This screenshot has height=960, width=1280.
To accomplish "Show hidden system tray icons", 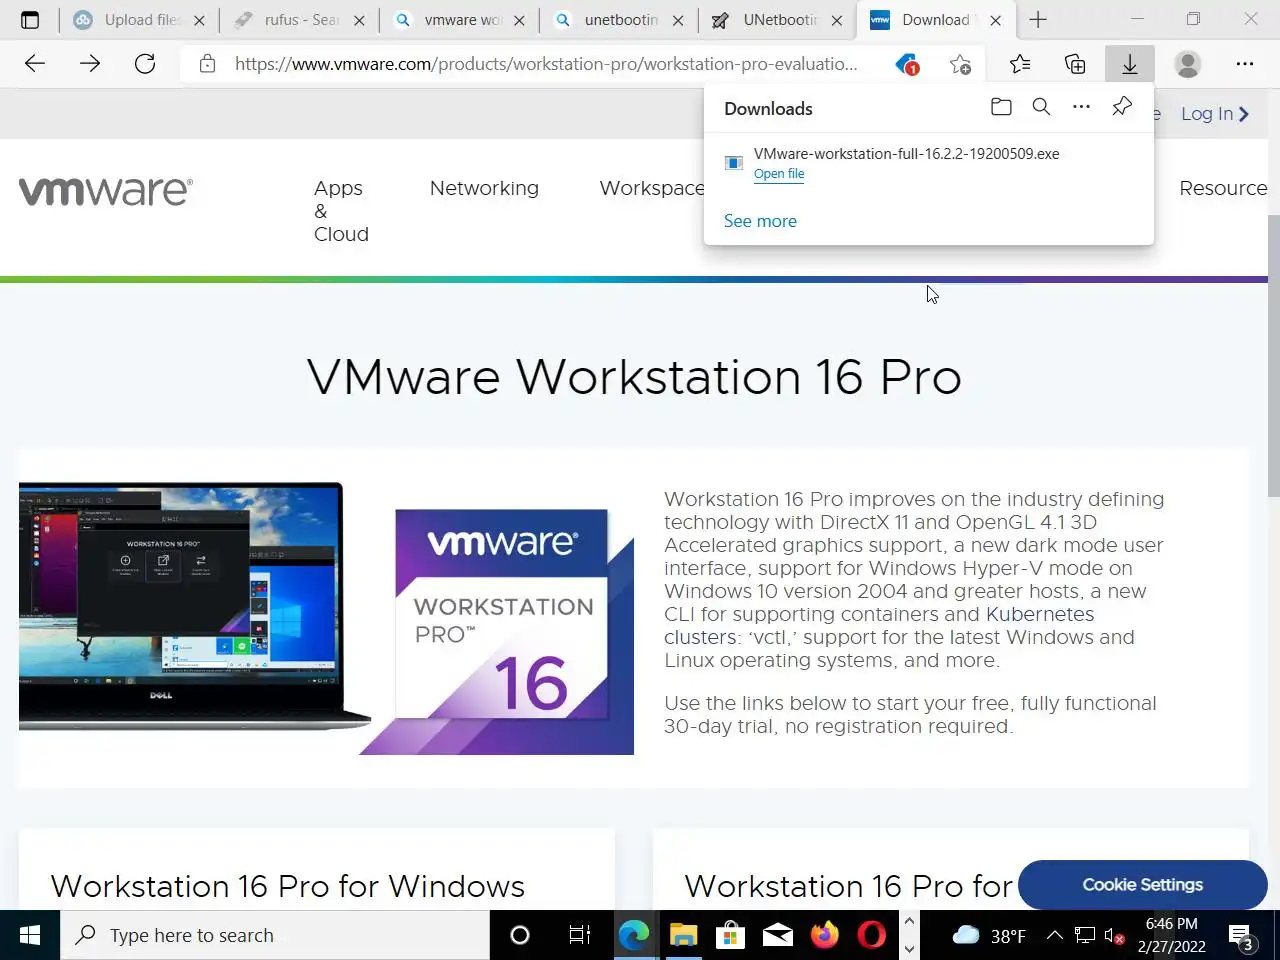I will click(1054, 935).
